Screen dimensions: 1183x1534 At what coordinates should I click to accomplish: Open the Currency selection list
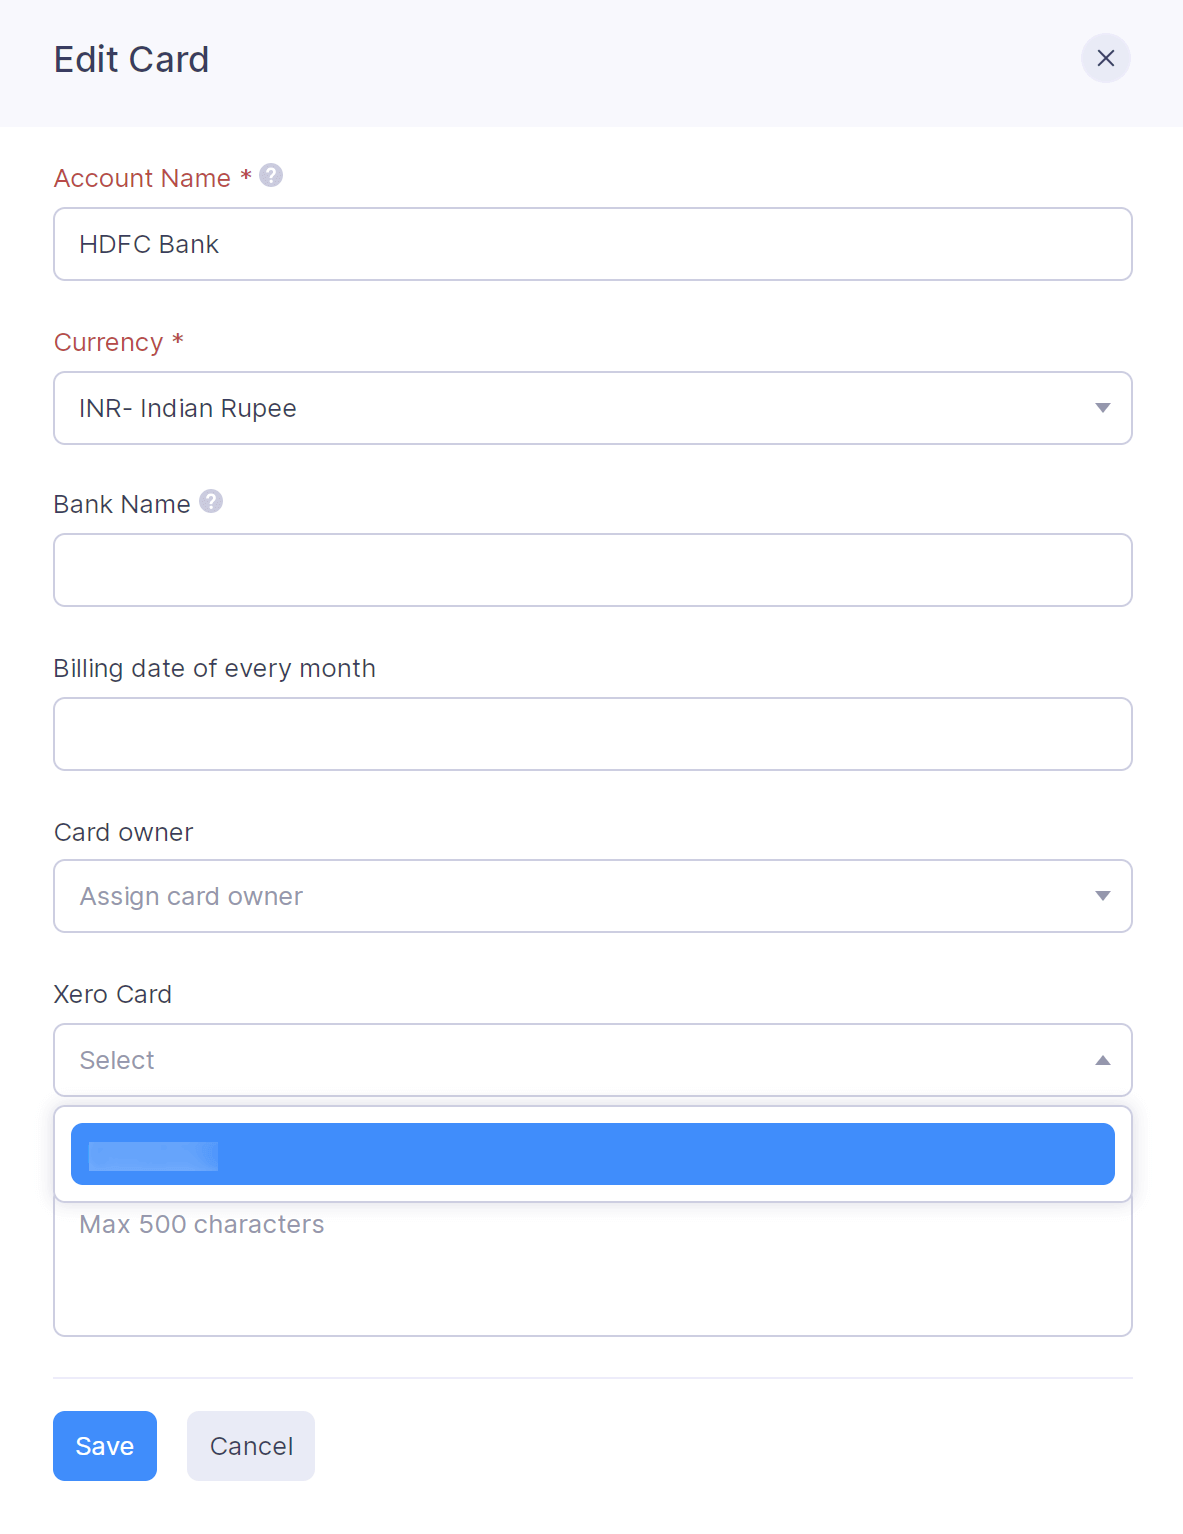[592, 408]
